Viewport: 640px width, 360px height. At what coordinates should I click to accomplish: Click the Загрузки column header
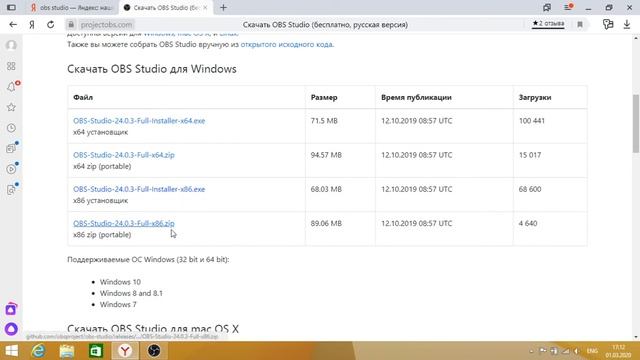coord(535,98)
